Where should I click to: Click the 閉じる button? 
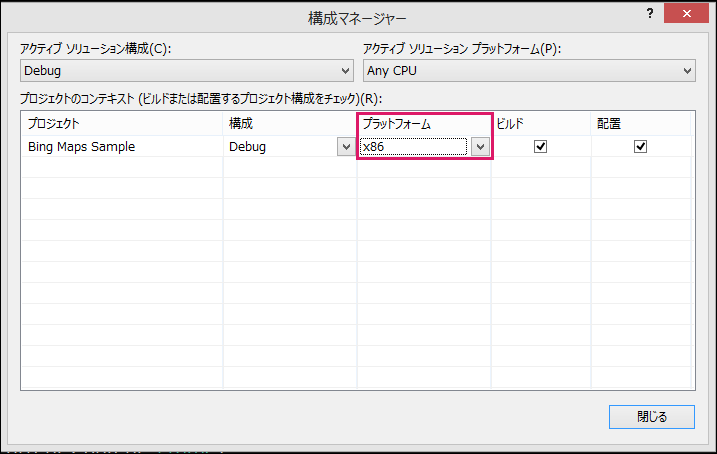652,417
